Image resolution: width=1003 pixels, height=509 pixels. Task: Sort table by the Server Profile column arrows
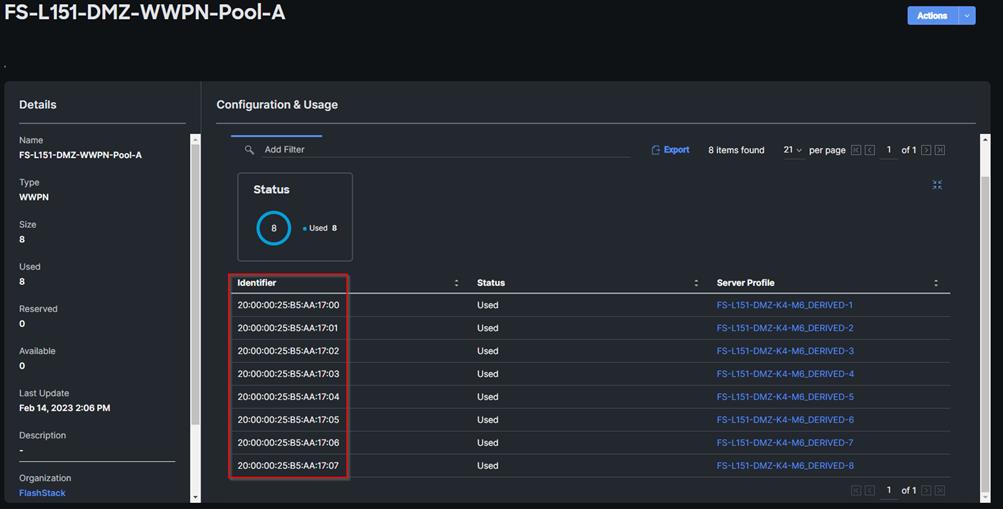click(x=936, y=283)
